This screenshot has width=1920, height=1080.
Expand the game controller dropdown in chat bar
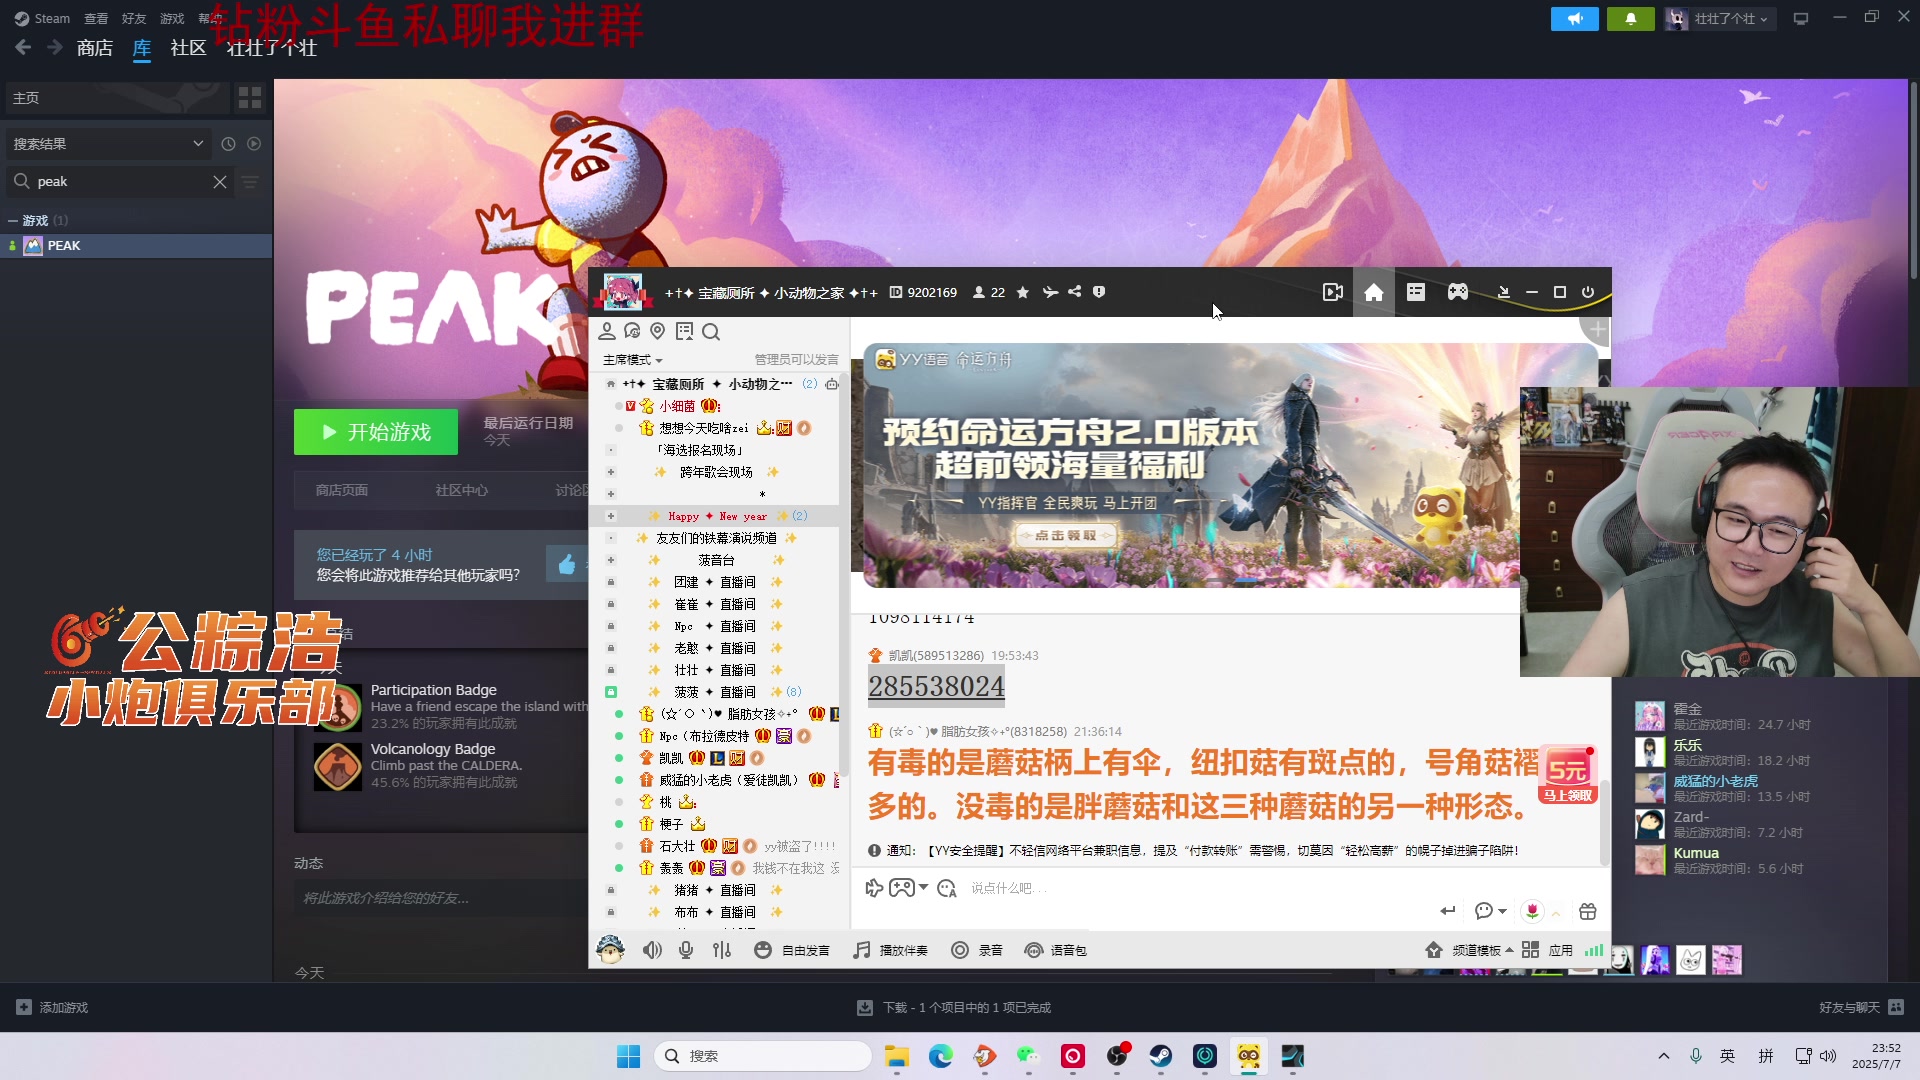(923, 888)
